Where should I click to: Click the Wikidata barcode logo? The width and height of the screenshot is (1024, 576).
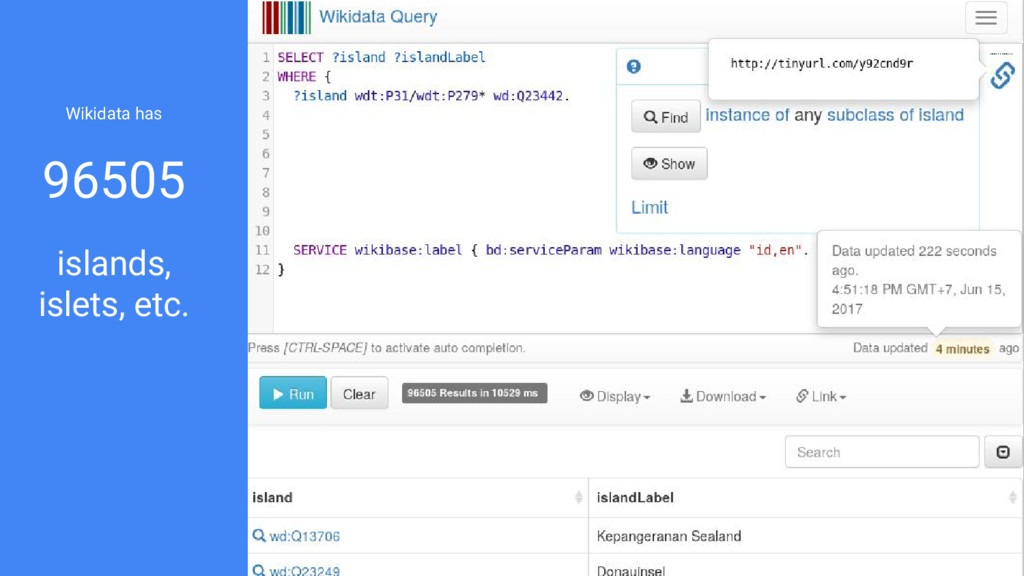(x=286, y=18)
